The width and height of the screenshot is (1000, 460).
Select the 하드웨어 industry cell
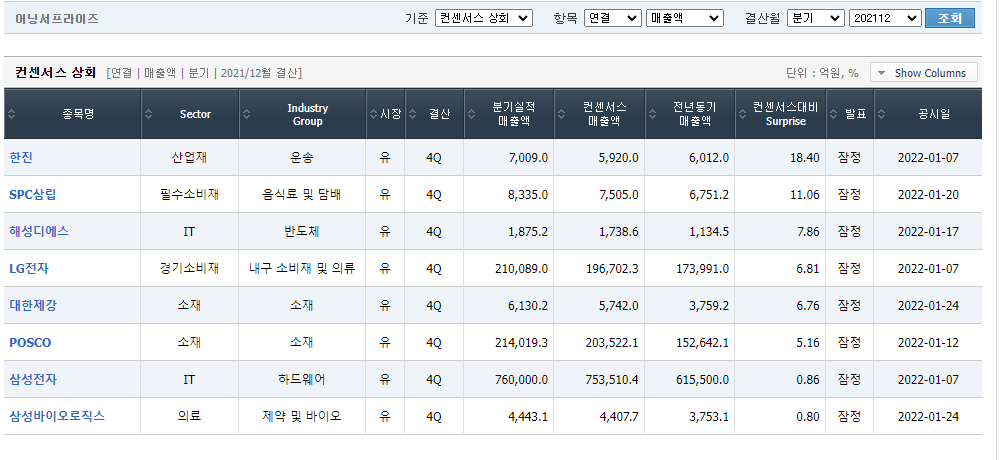[302, 380]
